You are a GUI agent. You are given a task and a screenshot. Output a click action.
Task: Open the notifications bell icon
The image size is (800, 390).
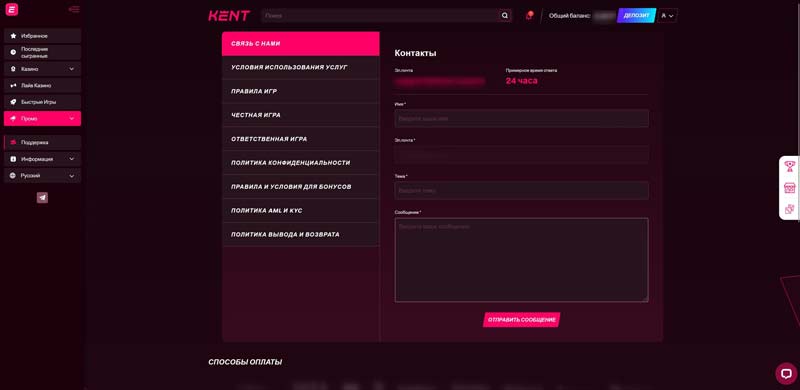point(529,16)
